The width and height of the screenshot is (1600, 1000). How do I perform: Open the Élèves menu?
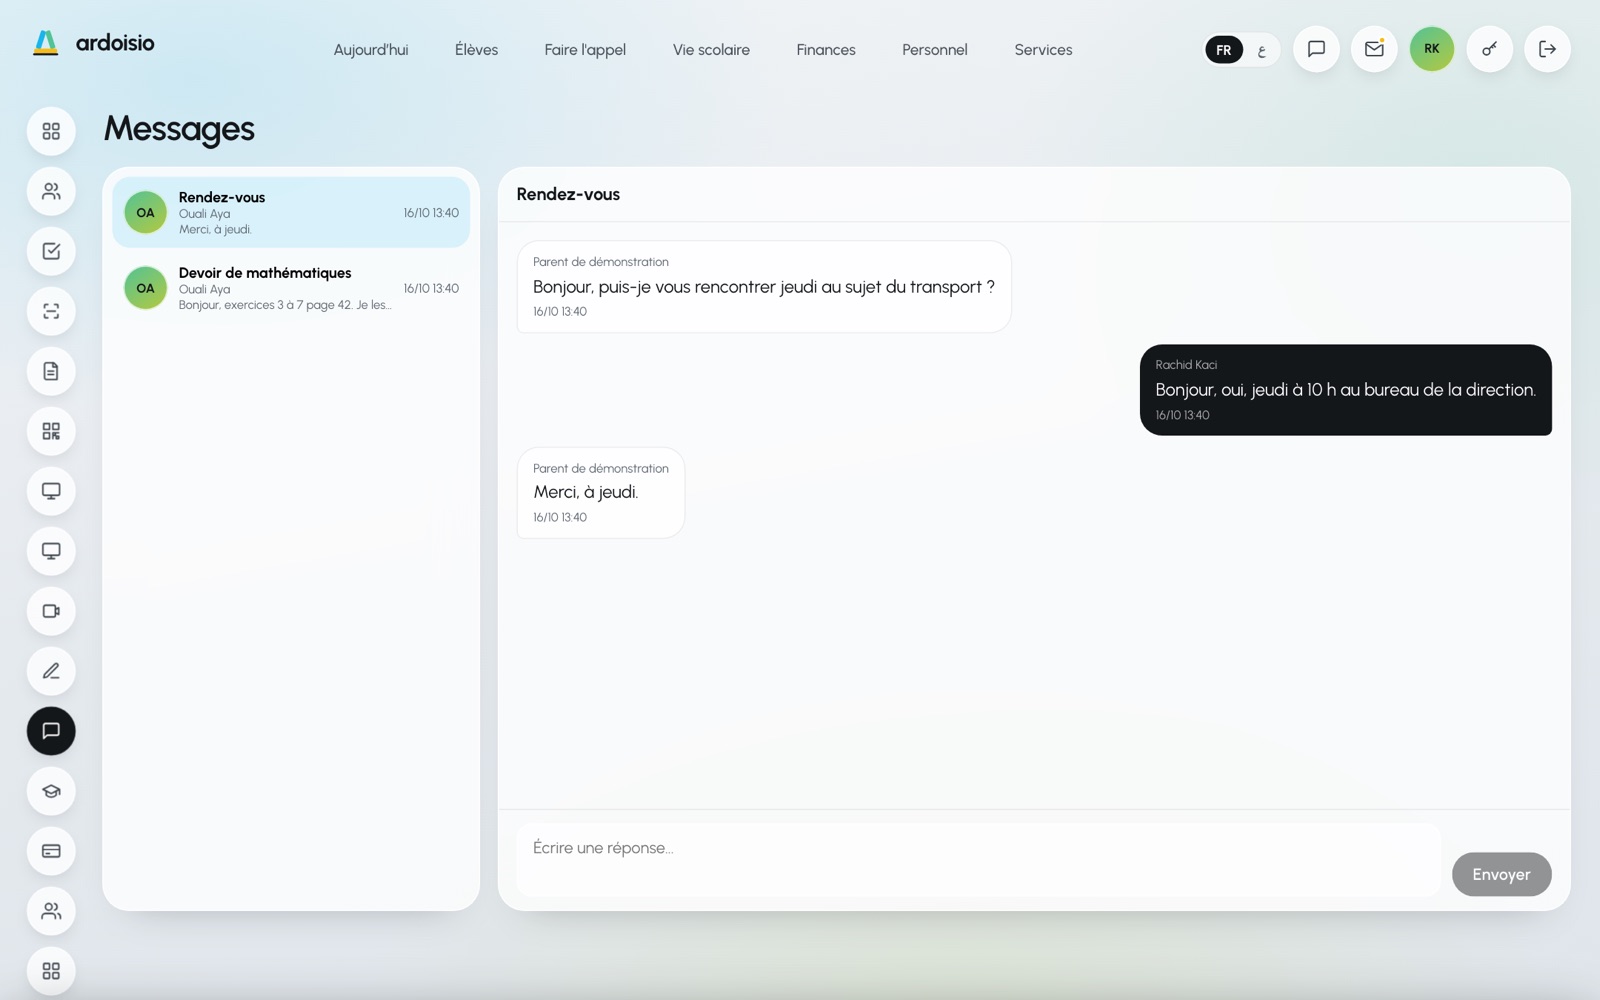(476, 50)
